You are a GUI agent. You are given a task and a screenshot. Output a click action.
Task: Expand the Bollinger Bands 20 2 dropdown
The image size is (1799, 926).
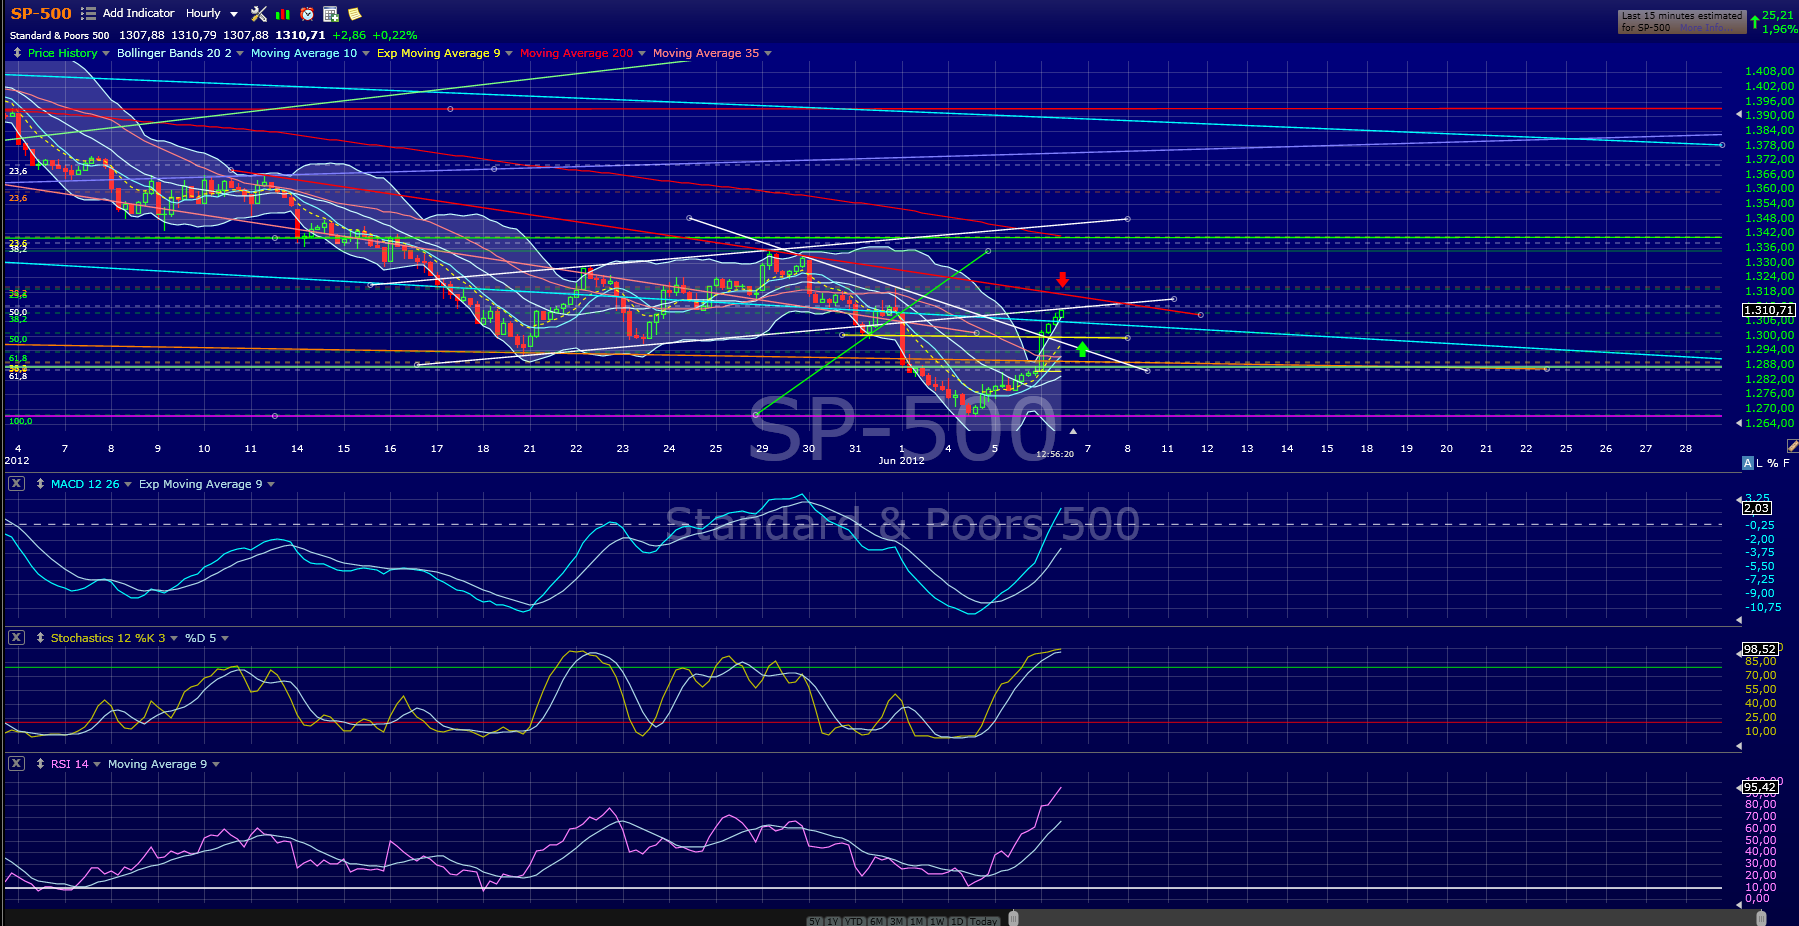[240, 54]
